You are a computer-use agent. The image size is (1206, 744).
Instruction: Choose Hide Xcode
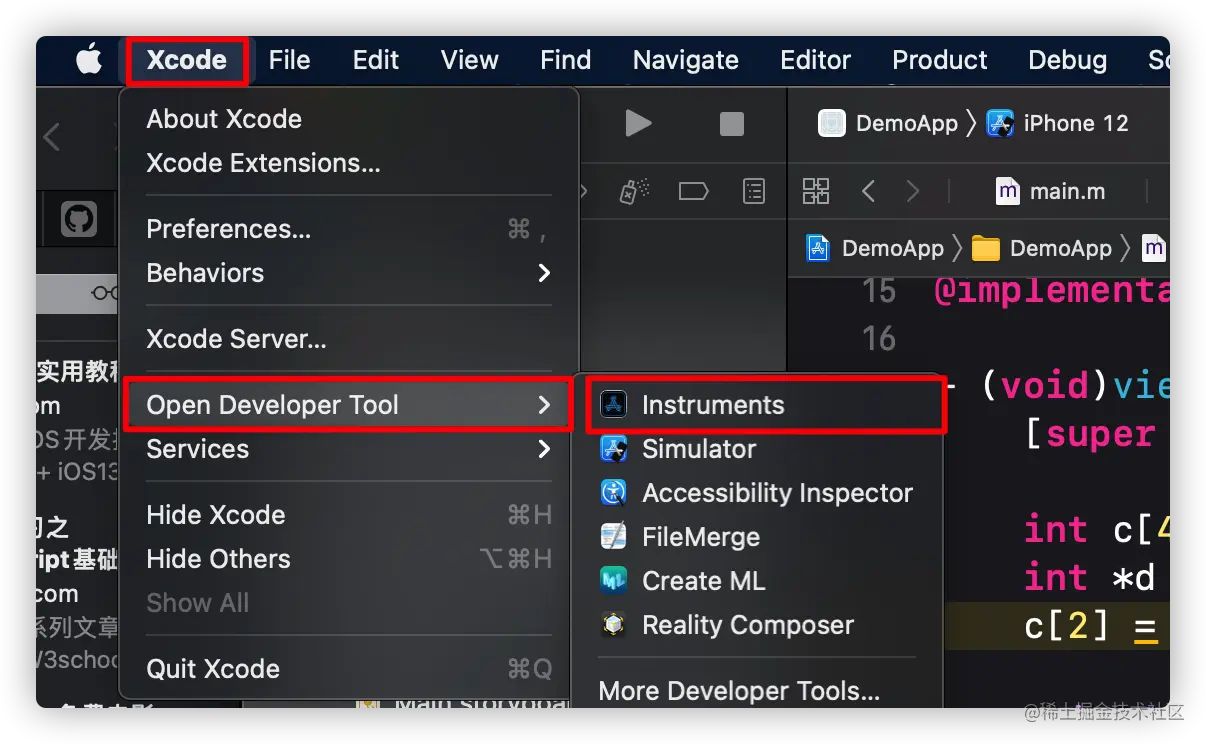click(x=348, y=515)
